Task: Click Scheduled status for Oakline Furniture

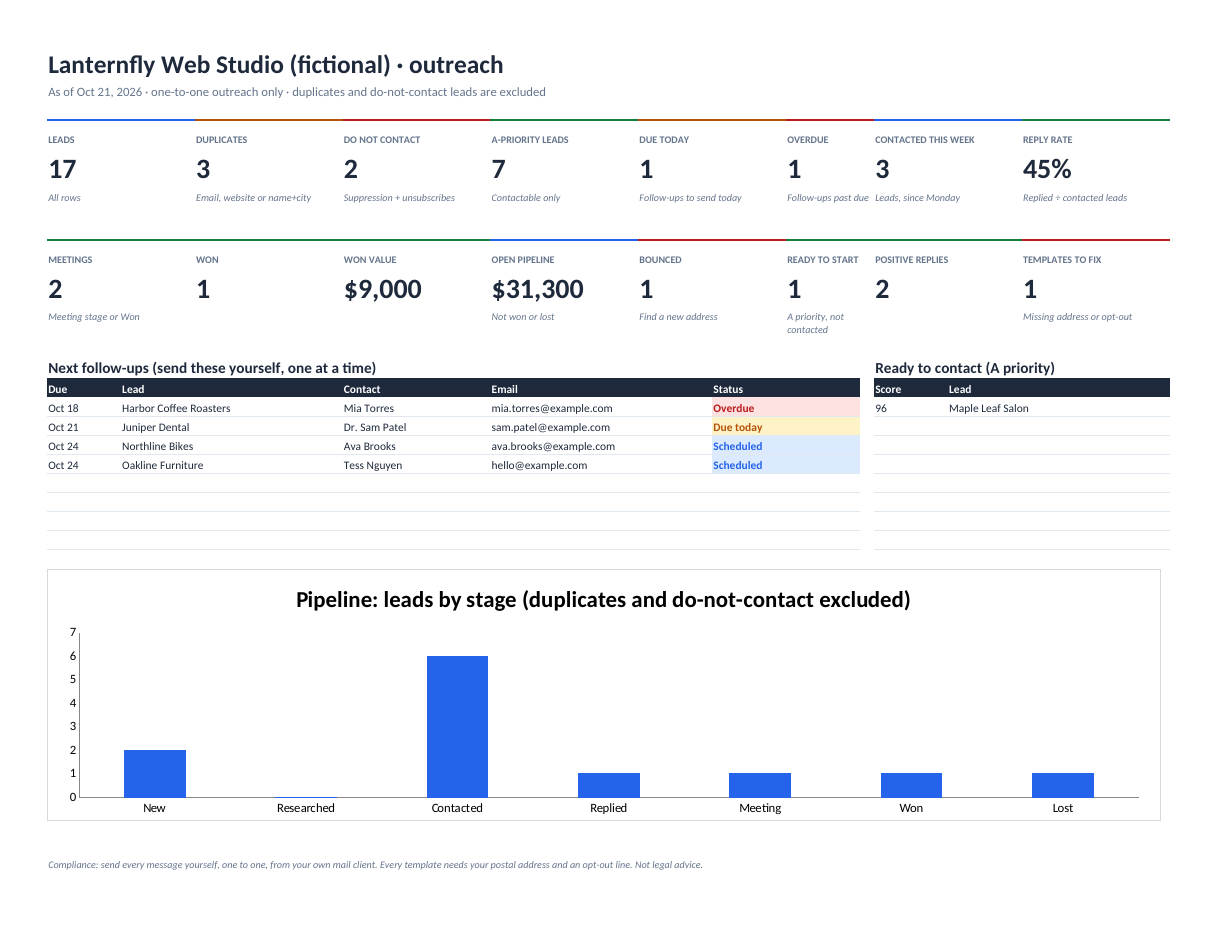Action: point(786,465)
